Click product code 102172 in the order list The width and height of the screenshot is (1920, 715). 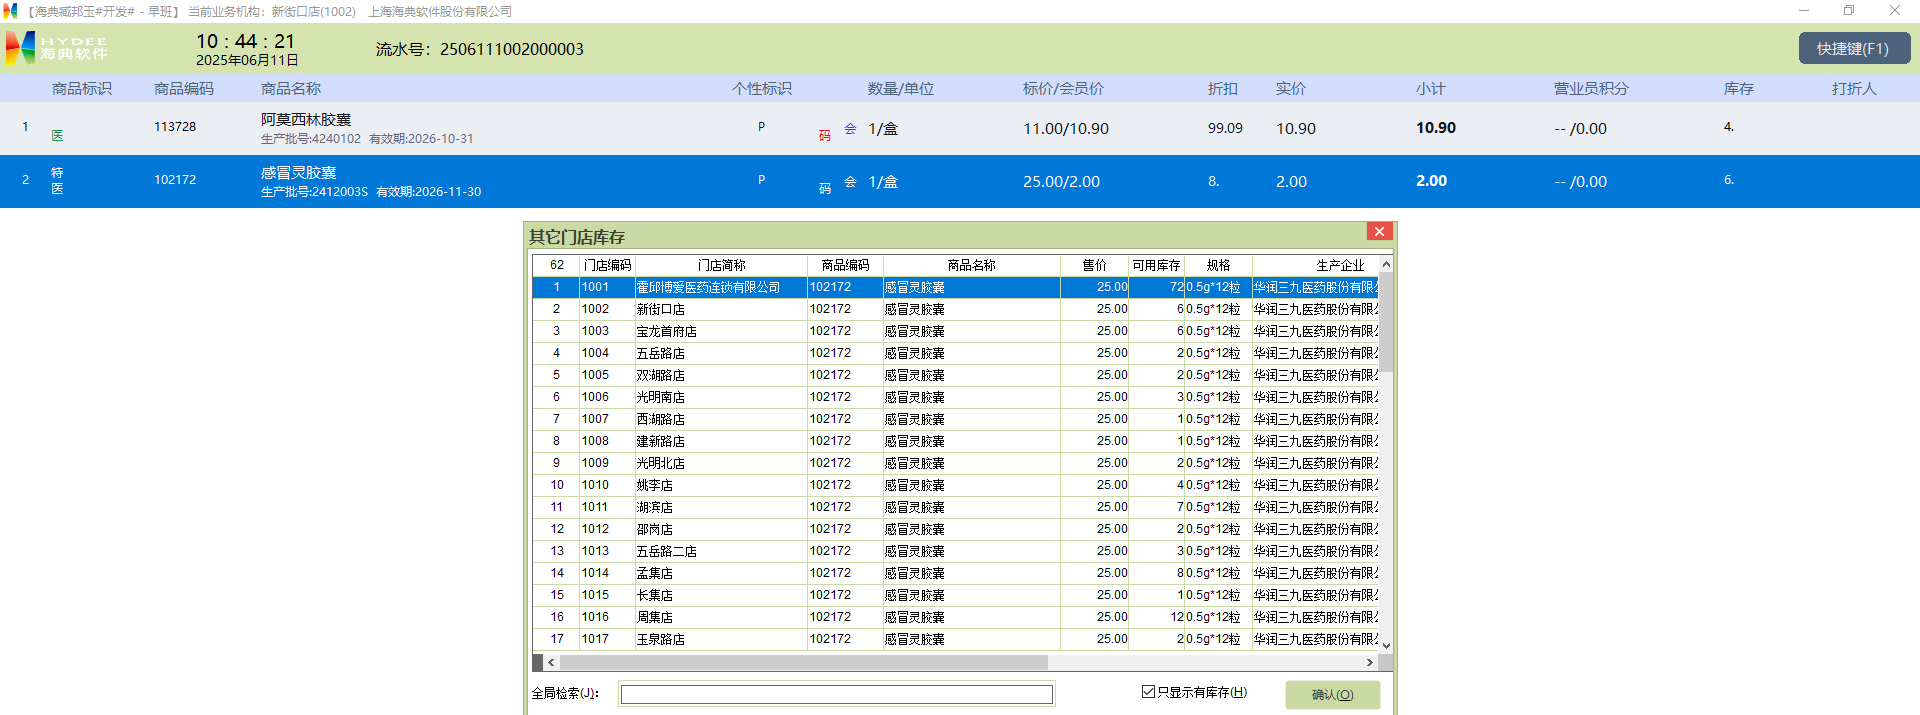[x=175, y=180]
